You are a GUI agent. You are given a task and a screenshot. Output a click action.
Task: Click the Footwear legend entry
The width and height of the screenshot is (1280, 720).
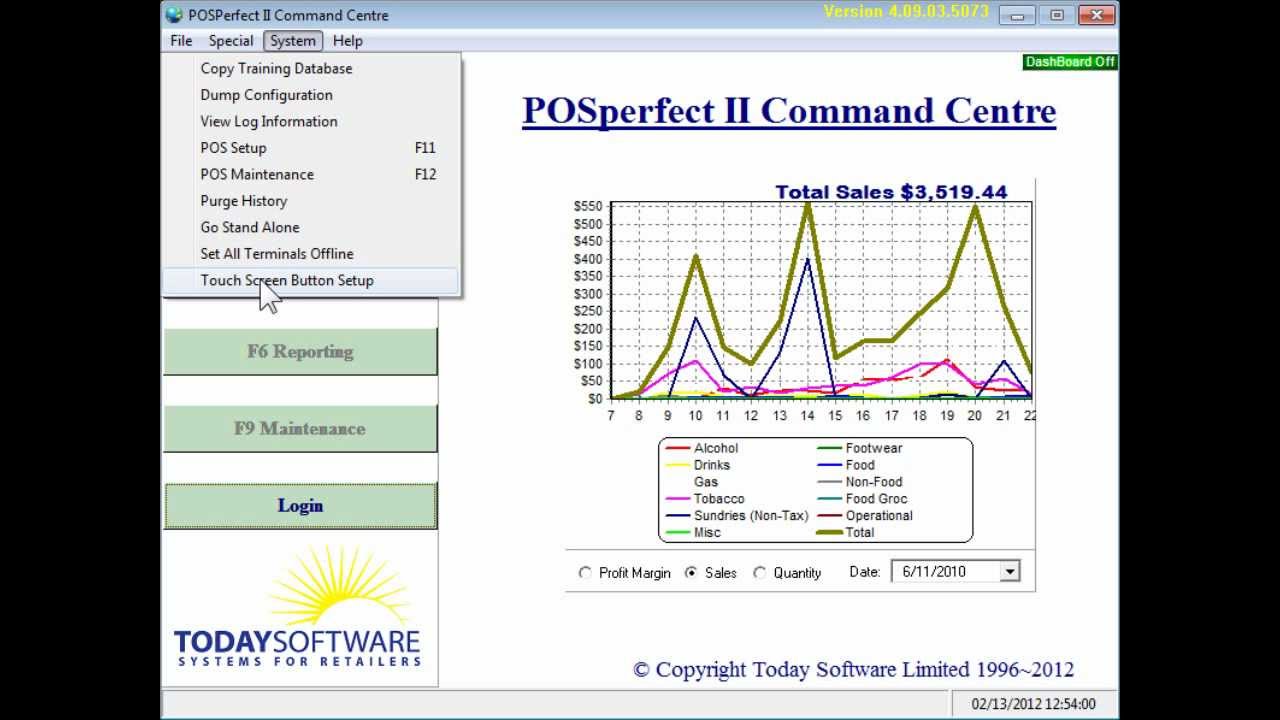point(860,448)
